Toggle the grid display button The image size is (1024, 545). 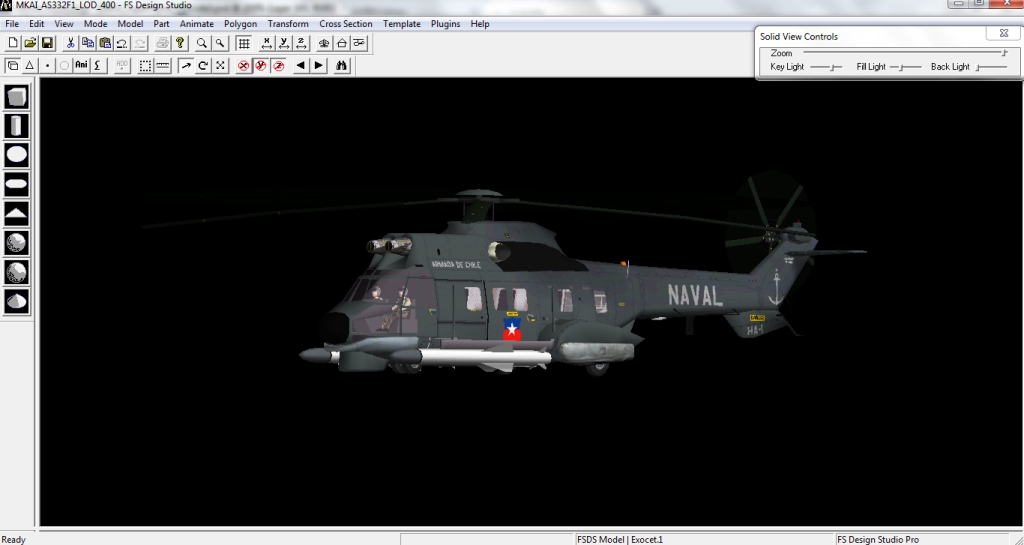[x=243, y=43]
